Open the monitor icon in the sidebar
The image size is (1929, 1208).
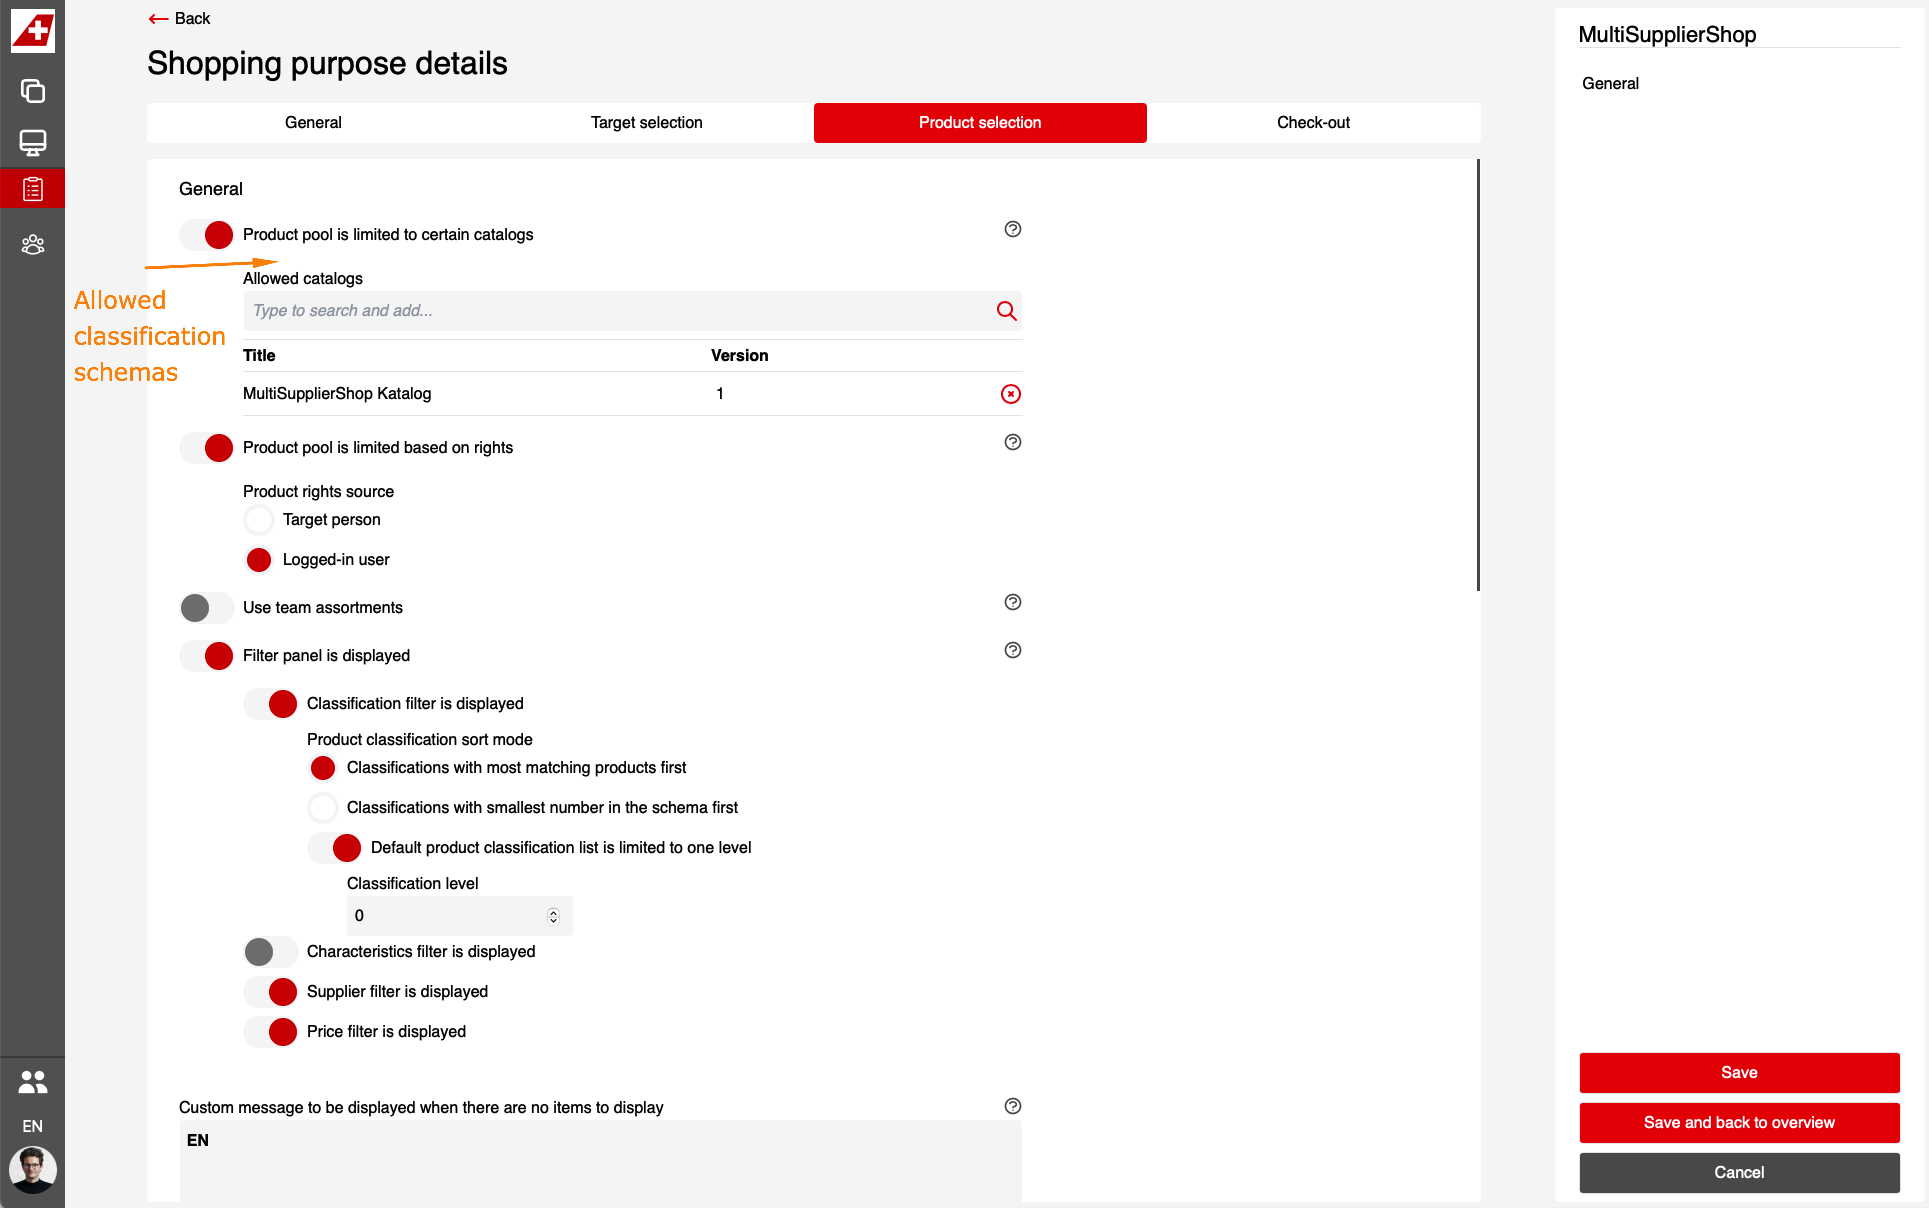(x=32, y=142)
